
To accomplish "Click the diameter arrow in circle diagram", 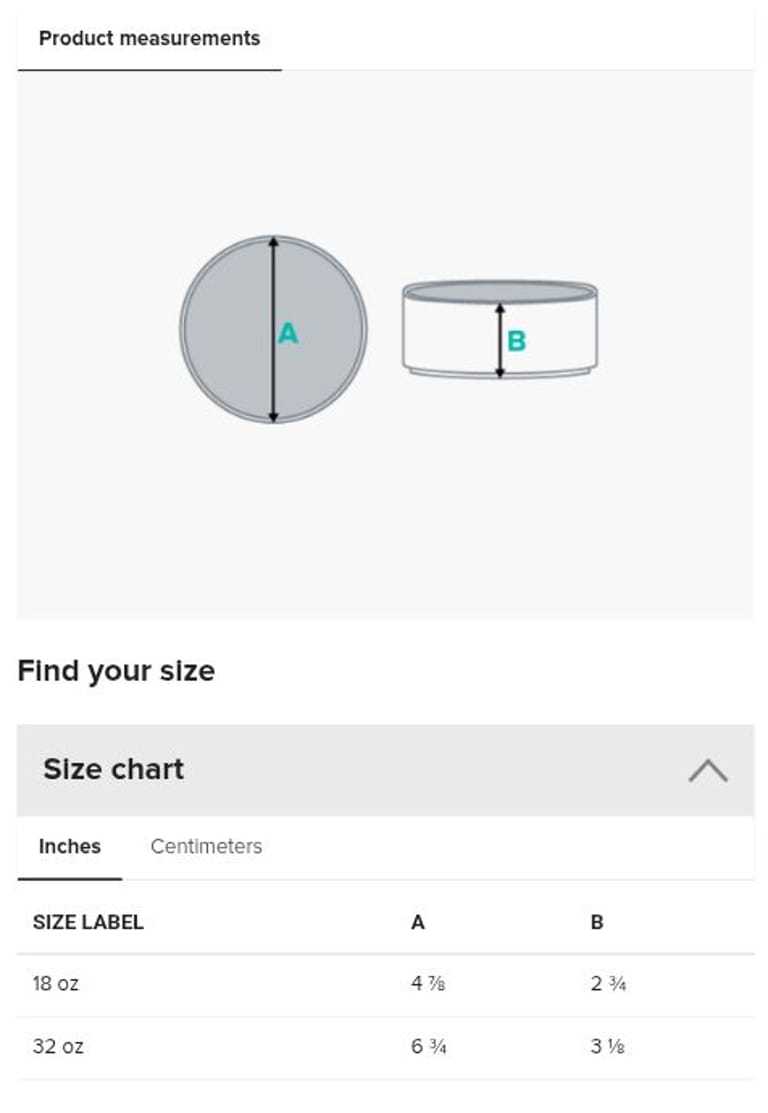I will [x=273, y=380].
